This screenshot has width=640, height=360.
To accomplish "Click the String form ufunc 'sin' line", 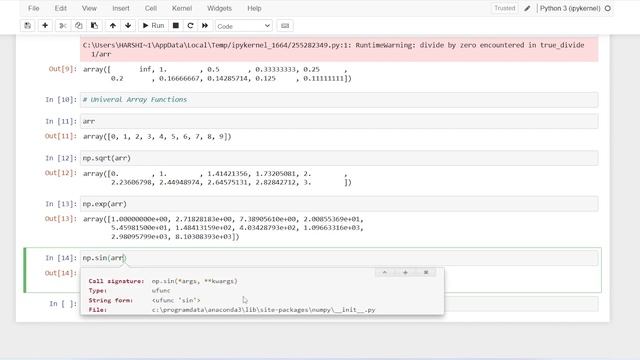I will point(144,300).
